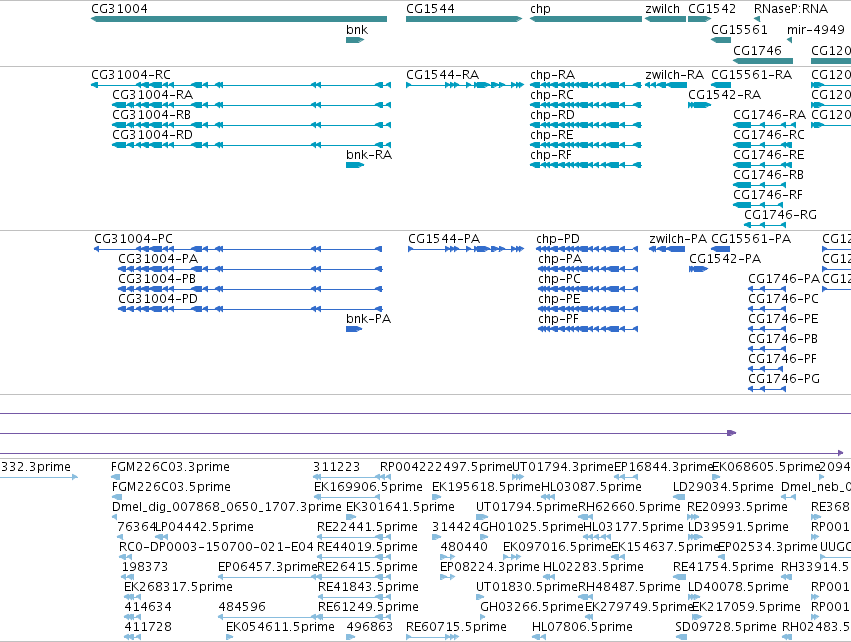
Task: Select the CG15561-RA transcript
Action: 721,85
